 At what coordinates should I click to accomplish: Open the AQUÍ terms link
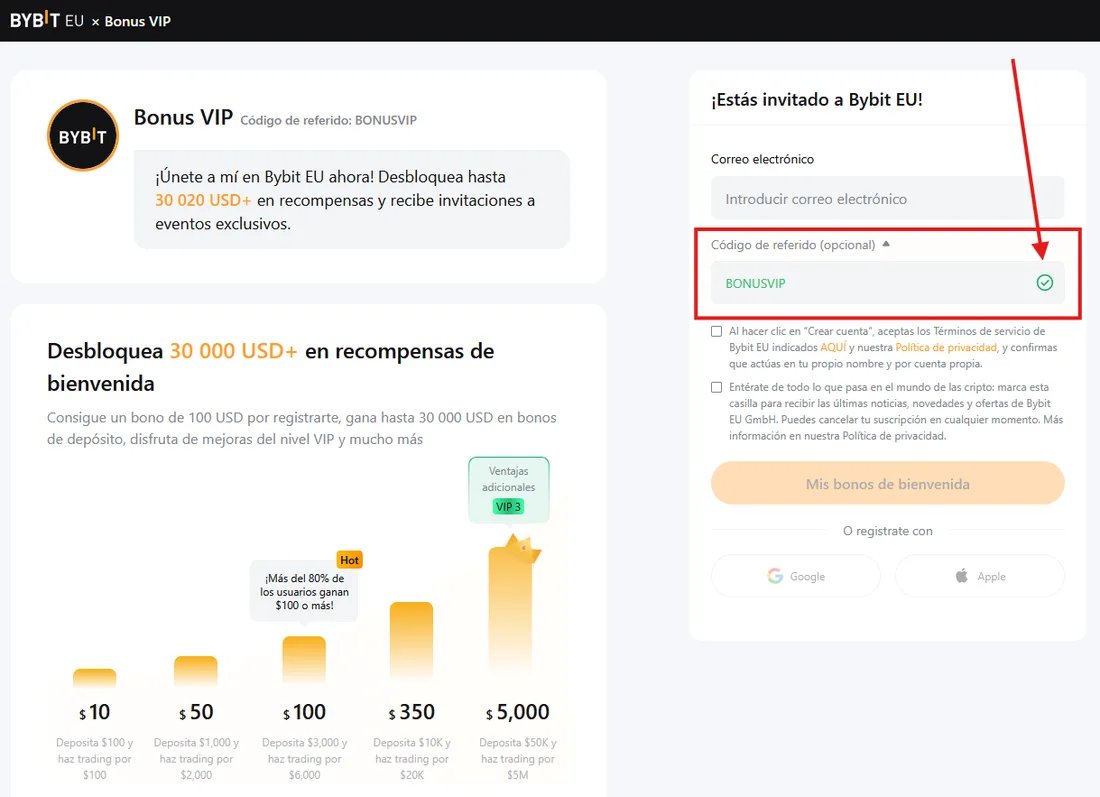coord(833,347)
